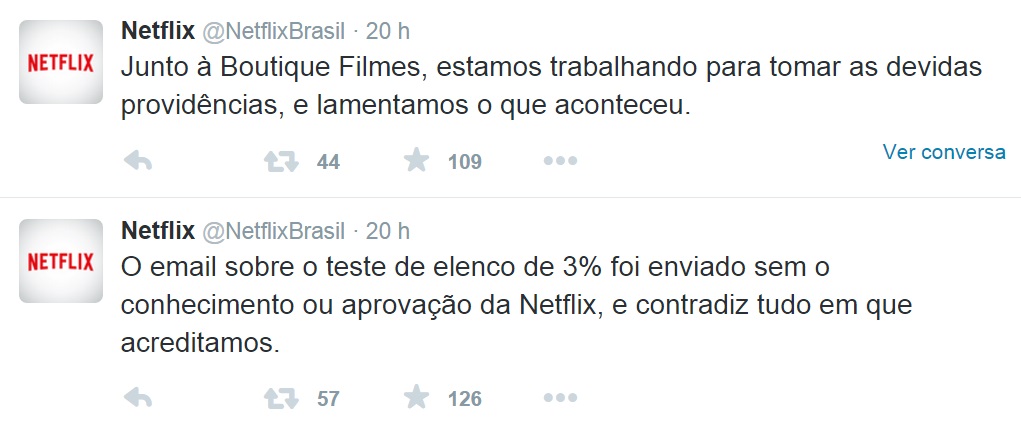Open the 20 h timestamp of second tweet
This screenshot has width=1021, height=424.
pyautogui.click(x=387, y=231)
